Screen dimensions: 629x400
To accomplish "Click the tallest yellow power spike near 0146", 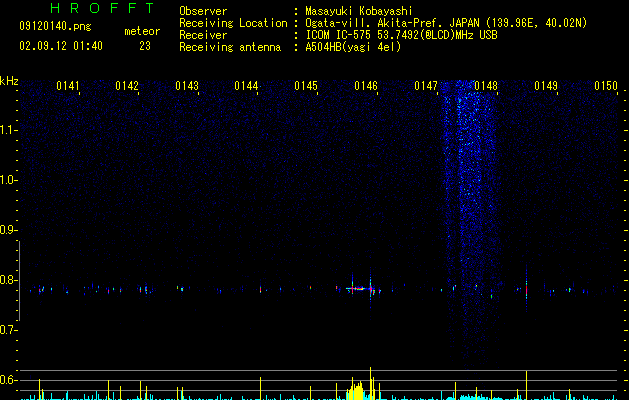I will tap(370, 383).
